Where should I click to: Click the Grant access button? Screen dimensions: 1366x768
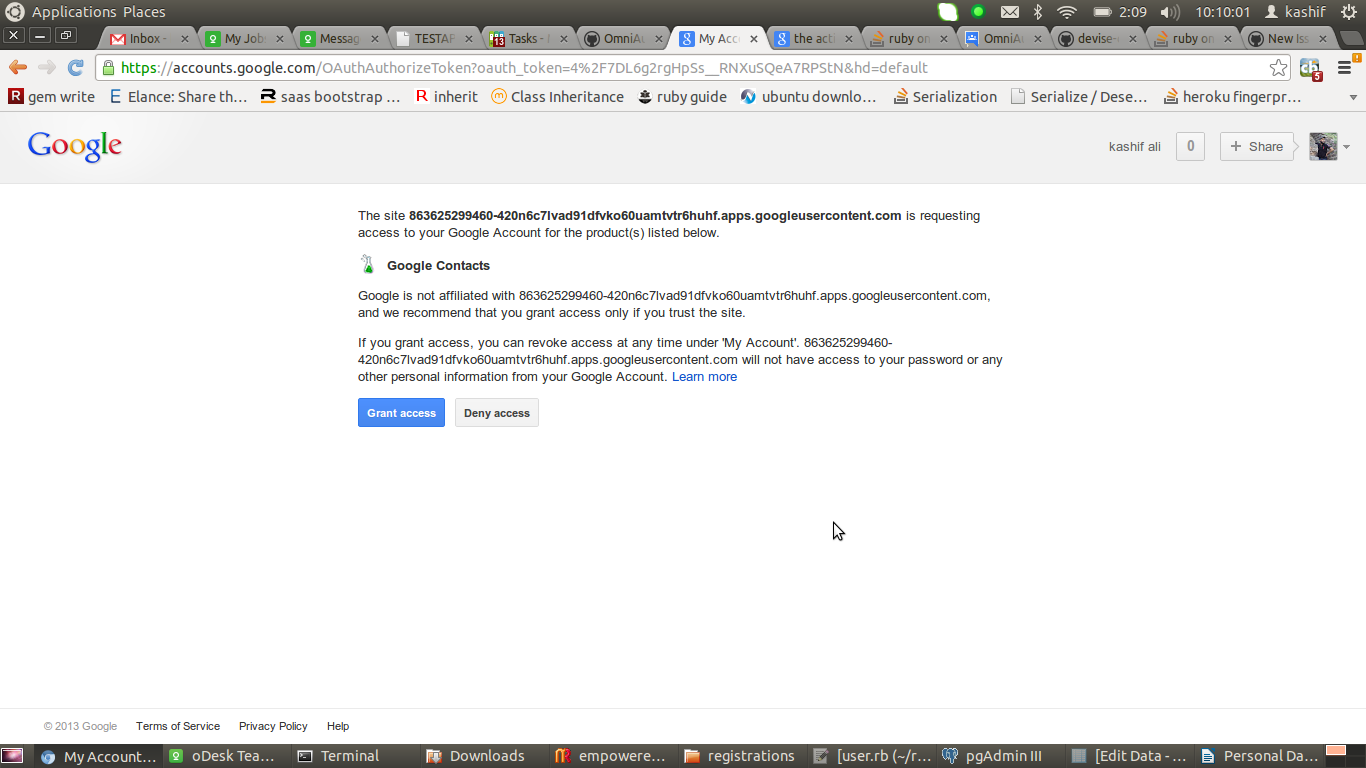point(401,413)
